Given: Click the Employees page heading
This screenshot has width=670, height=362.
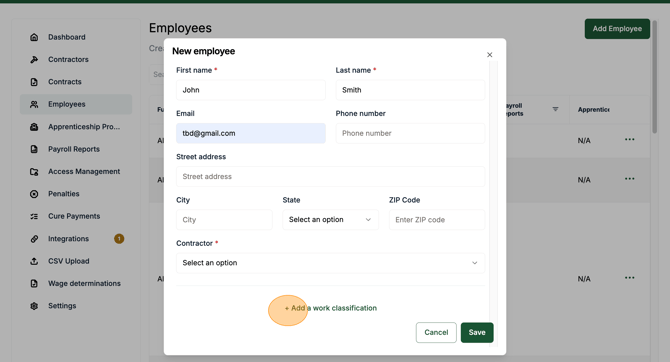Looking at the screenshot, I should click(x=180, y=28).
